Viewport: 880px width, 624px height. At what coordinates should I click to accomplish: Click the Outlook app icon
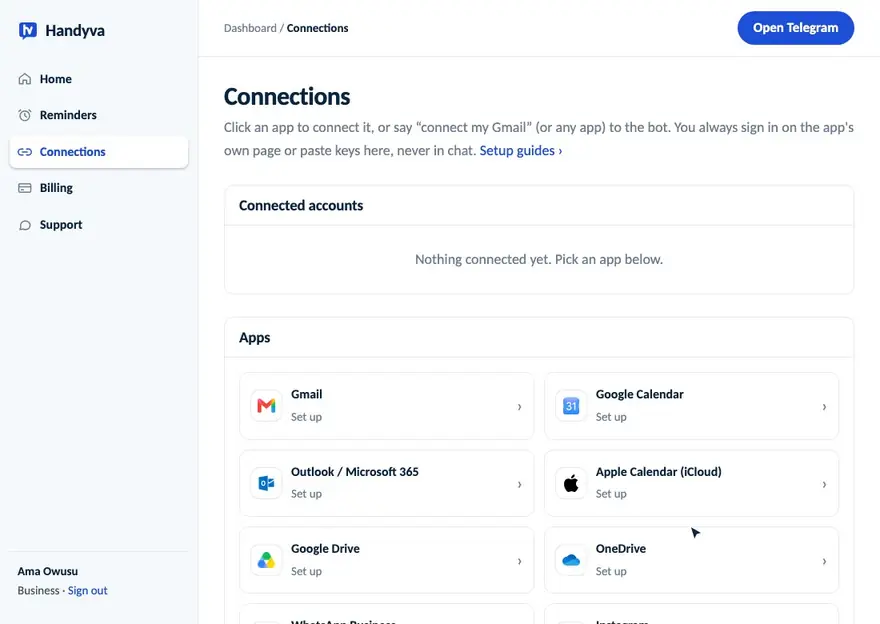pyautogui.click(x=266, y=483)
